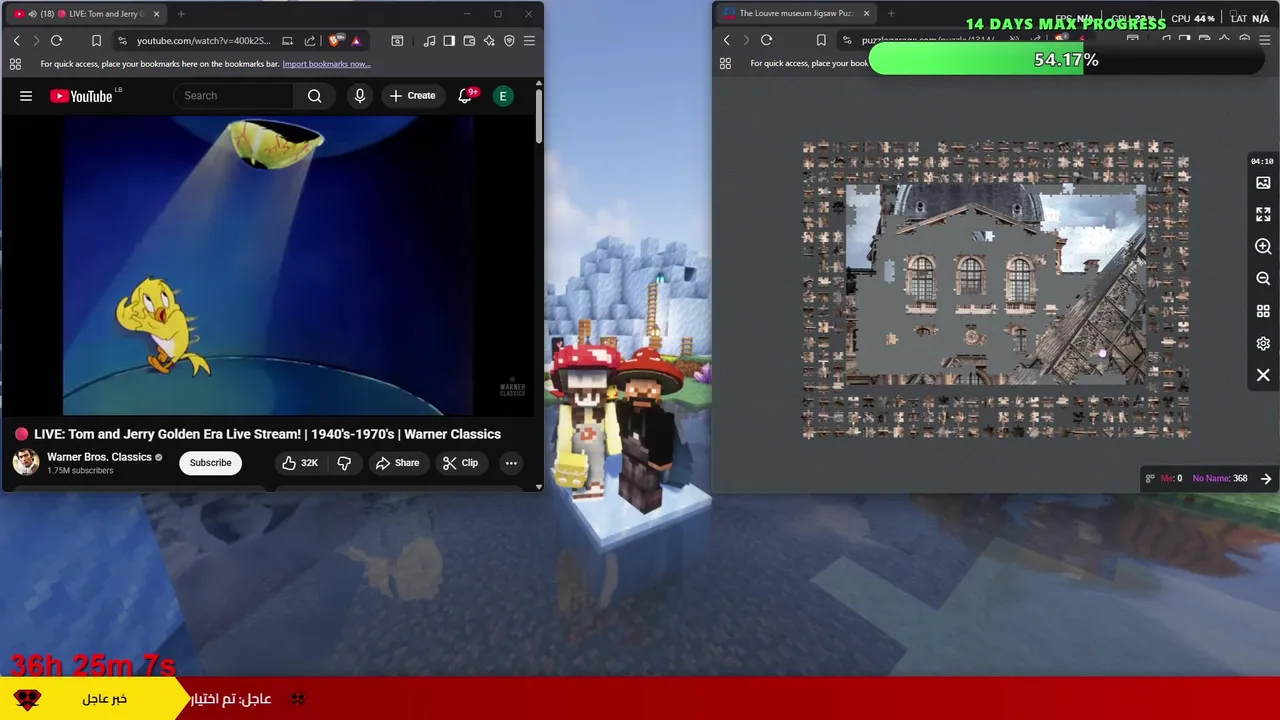Screen dimensions: 1280x720
Task: Click the Import bookmarks now link
Action: coord(326,64)
